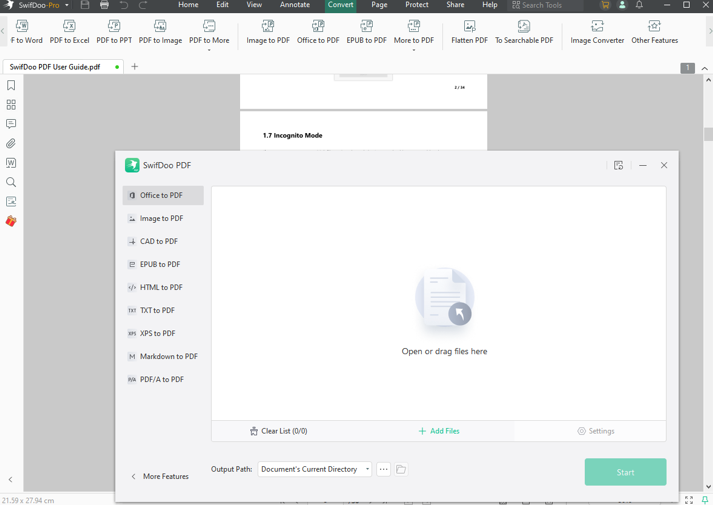The image size is (713, 505).
Task: Open the dialog Settings button
Action: click(x=596, y=431)
